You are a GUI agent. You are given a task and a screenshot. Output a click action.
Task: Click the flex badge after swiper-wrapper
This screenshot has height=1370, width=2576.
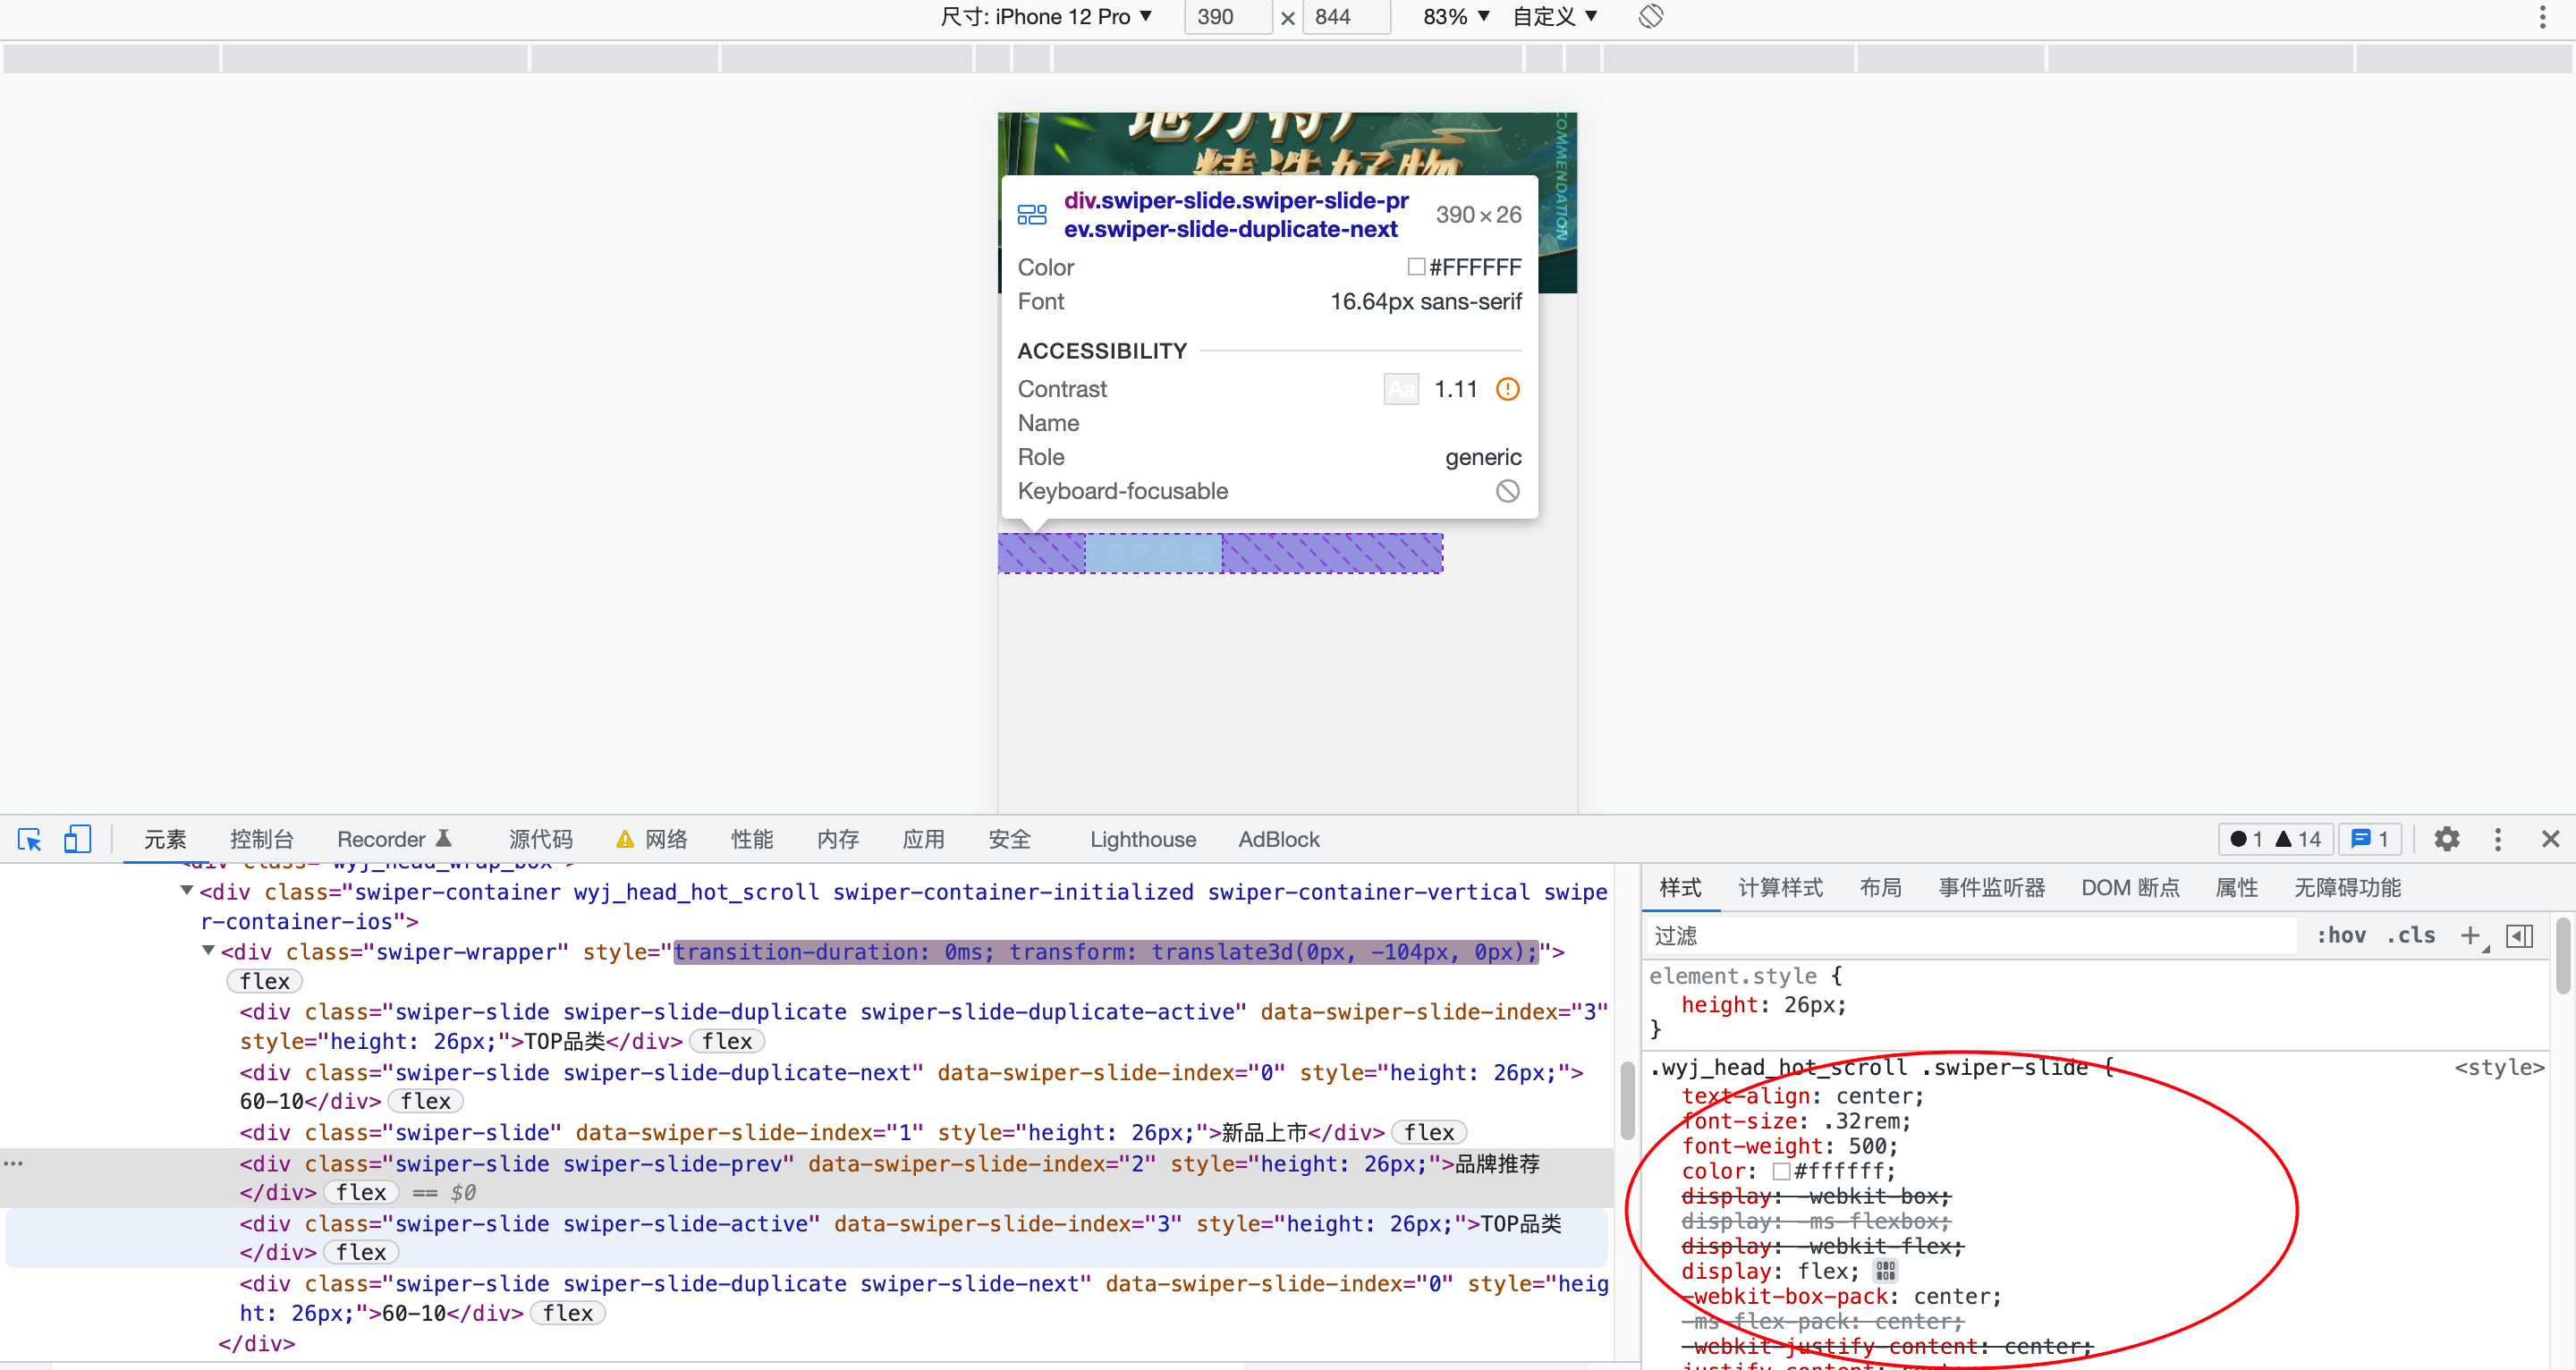[x=264, y=981]
